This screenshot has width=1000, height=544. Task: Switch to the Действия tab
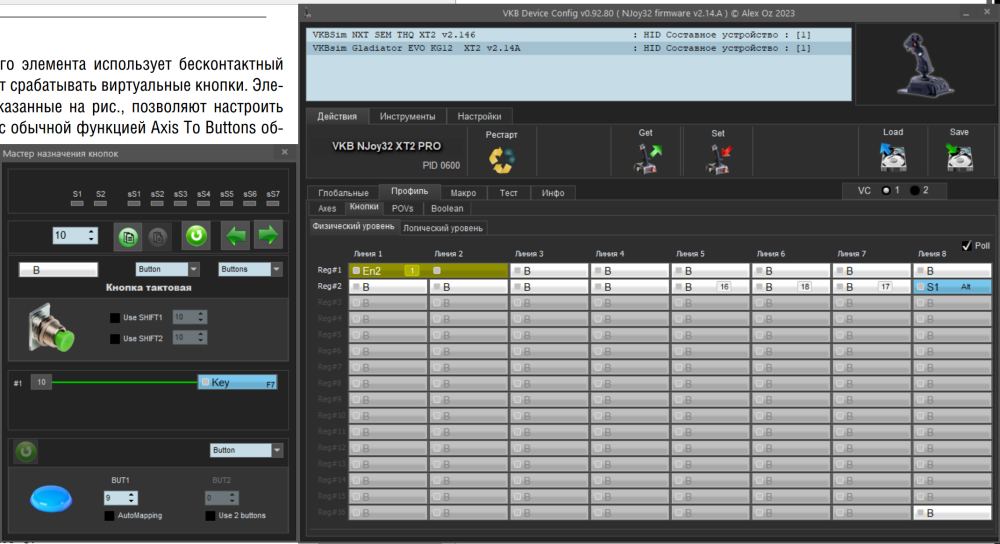[x=337, y=116]
